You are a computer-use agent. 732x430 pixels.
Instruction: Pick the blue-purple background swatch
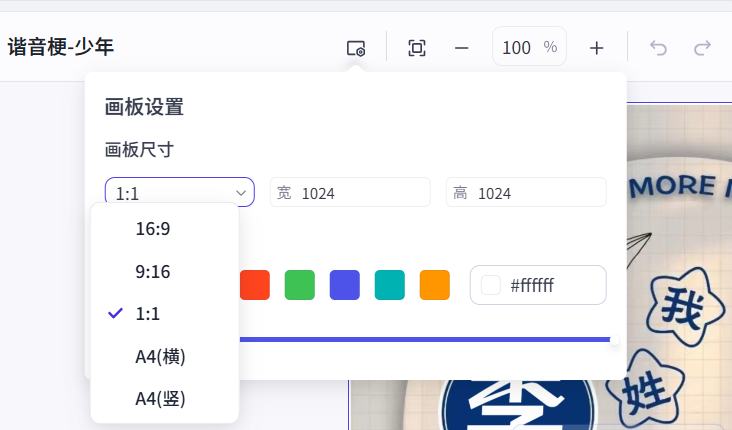pos(345,285)
